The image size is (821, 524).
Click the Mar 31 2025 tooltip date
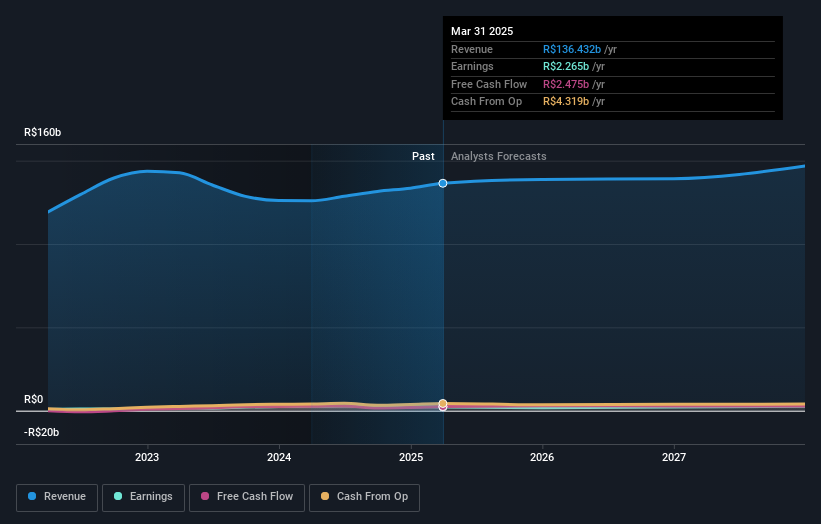coord(482,31)
